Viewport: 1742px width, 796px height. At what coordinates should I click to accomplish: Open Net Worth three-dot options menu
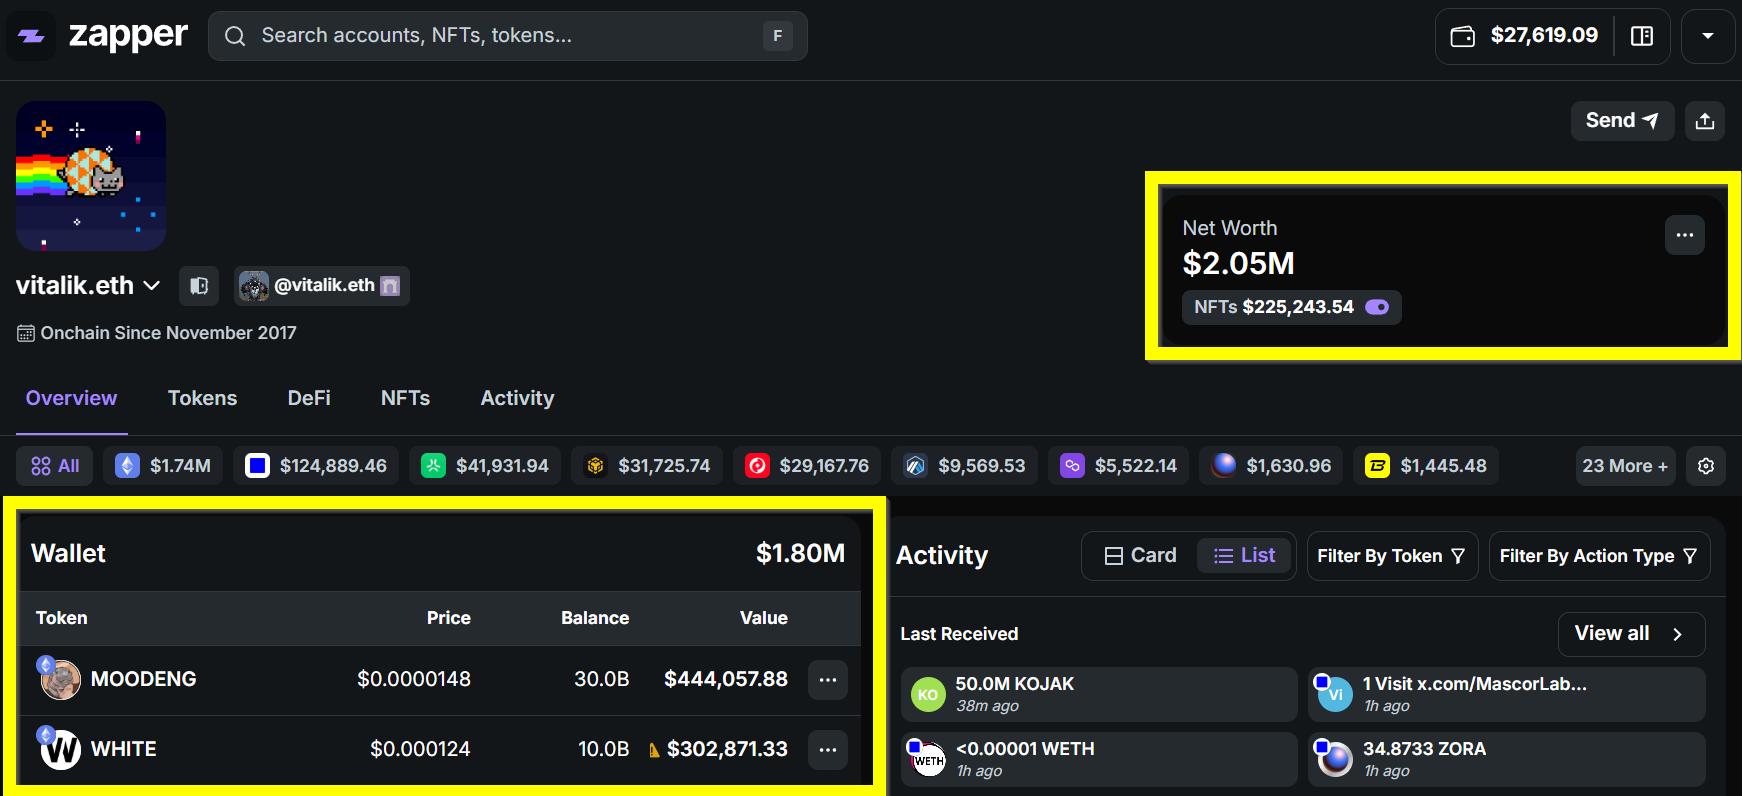point(1685,235)
